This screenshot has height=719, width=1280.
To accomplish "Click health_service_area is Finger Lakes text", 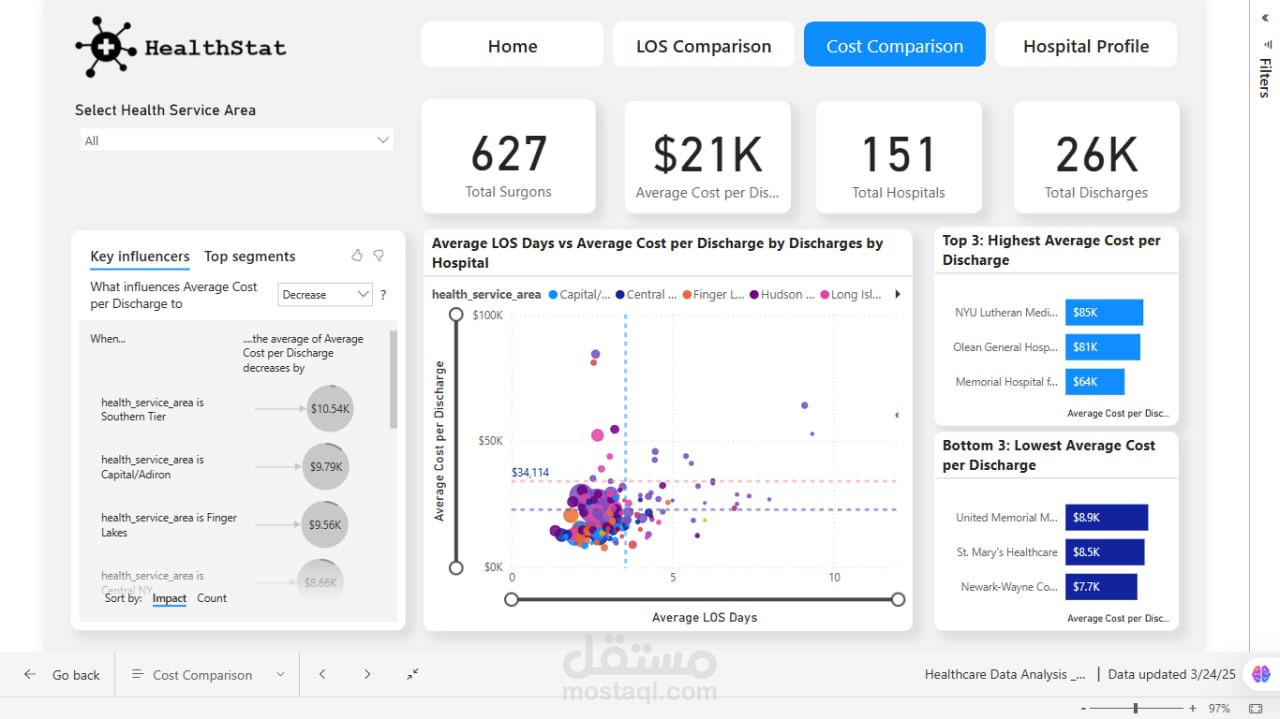I will (168, 525).
